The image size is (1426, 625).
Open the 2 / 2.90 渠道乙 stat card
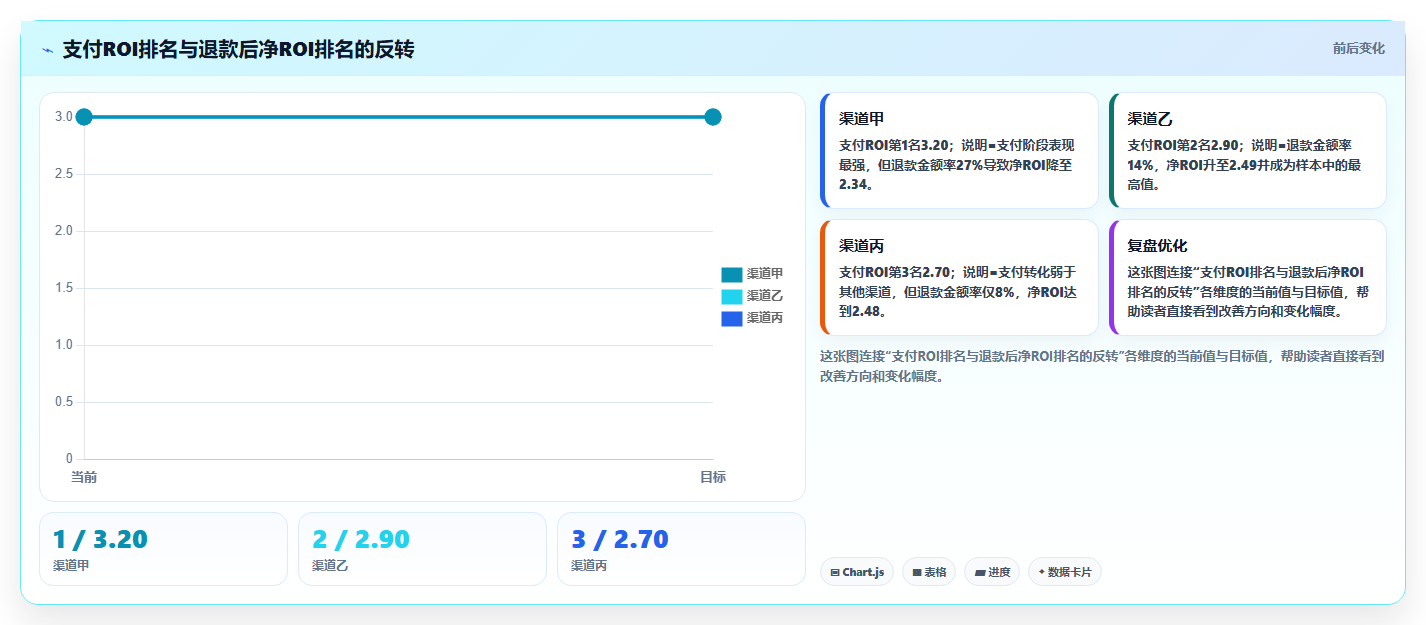click(x=422, y=549)
